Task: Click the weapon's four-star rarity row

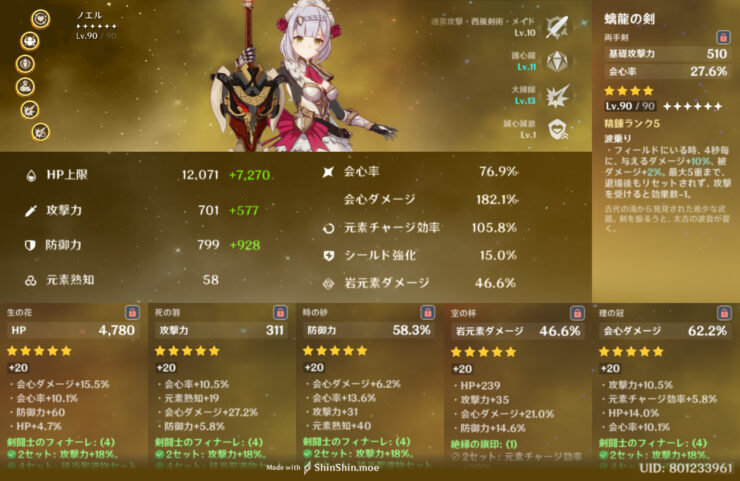Action: [x=629, y=91]
